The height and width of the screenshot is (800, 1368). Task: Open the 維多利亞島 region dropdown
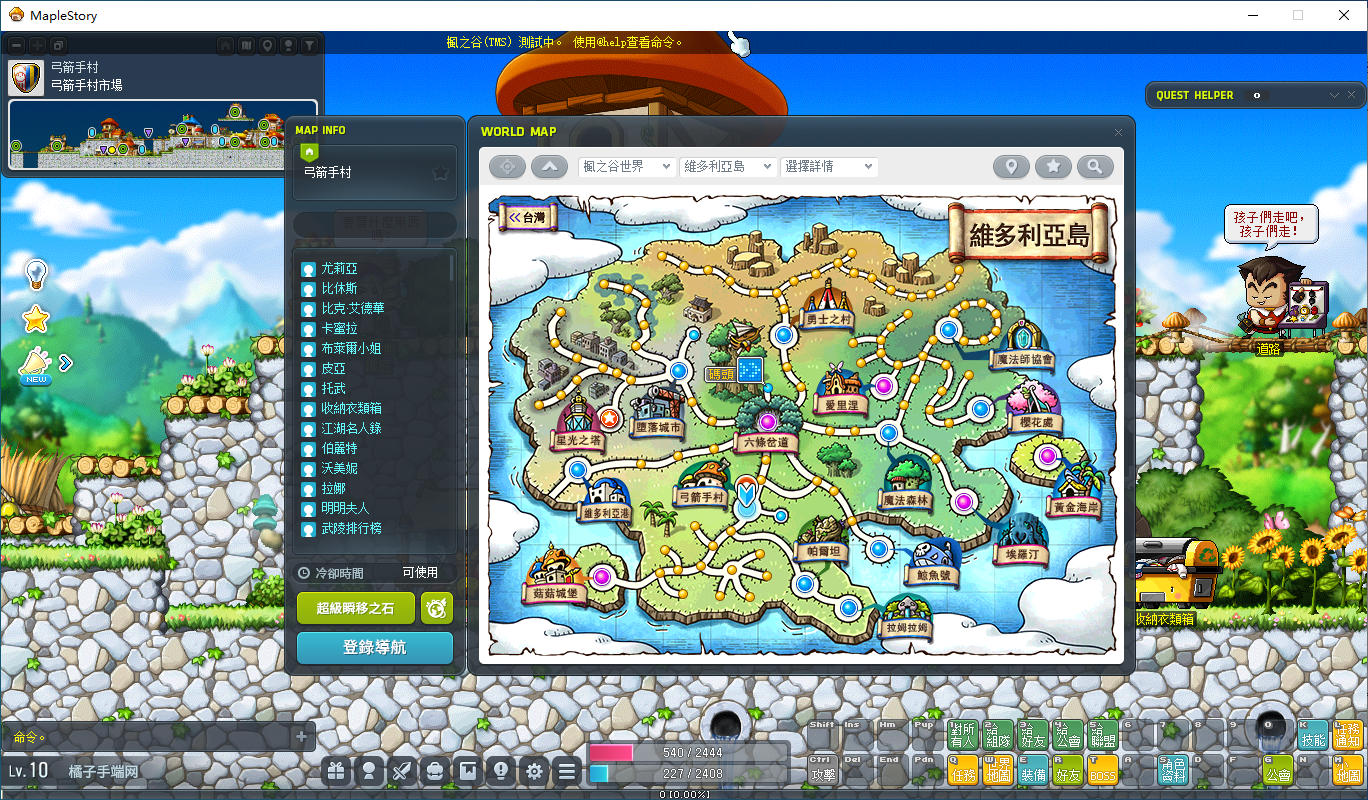(x=727, y=167)
